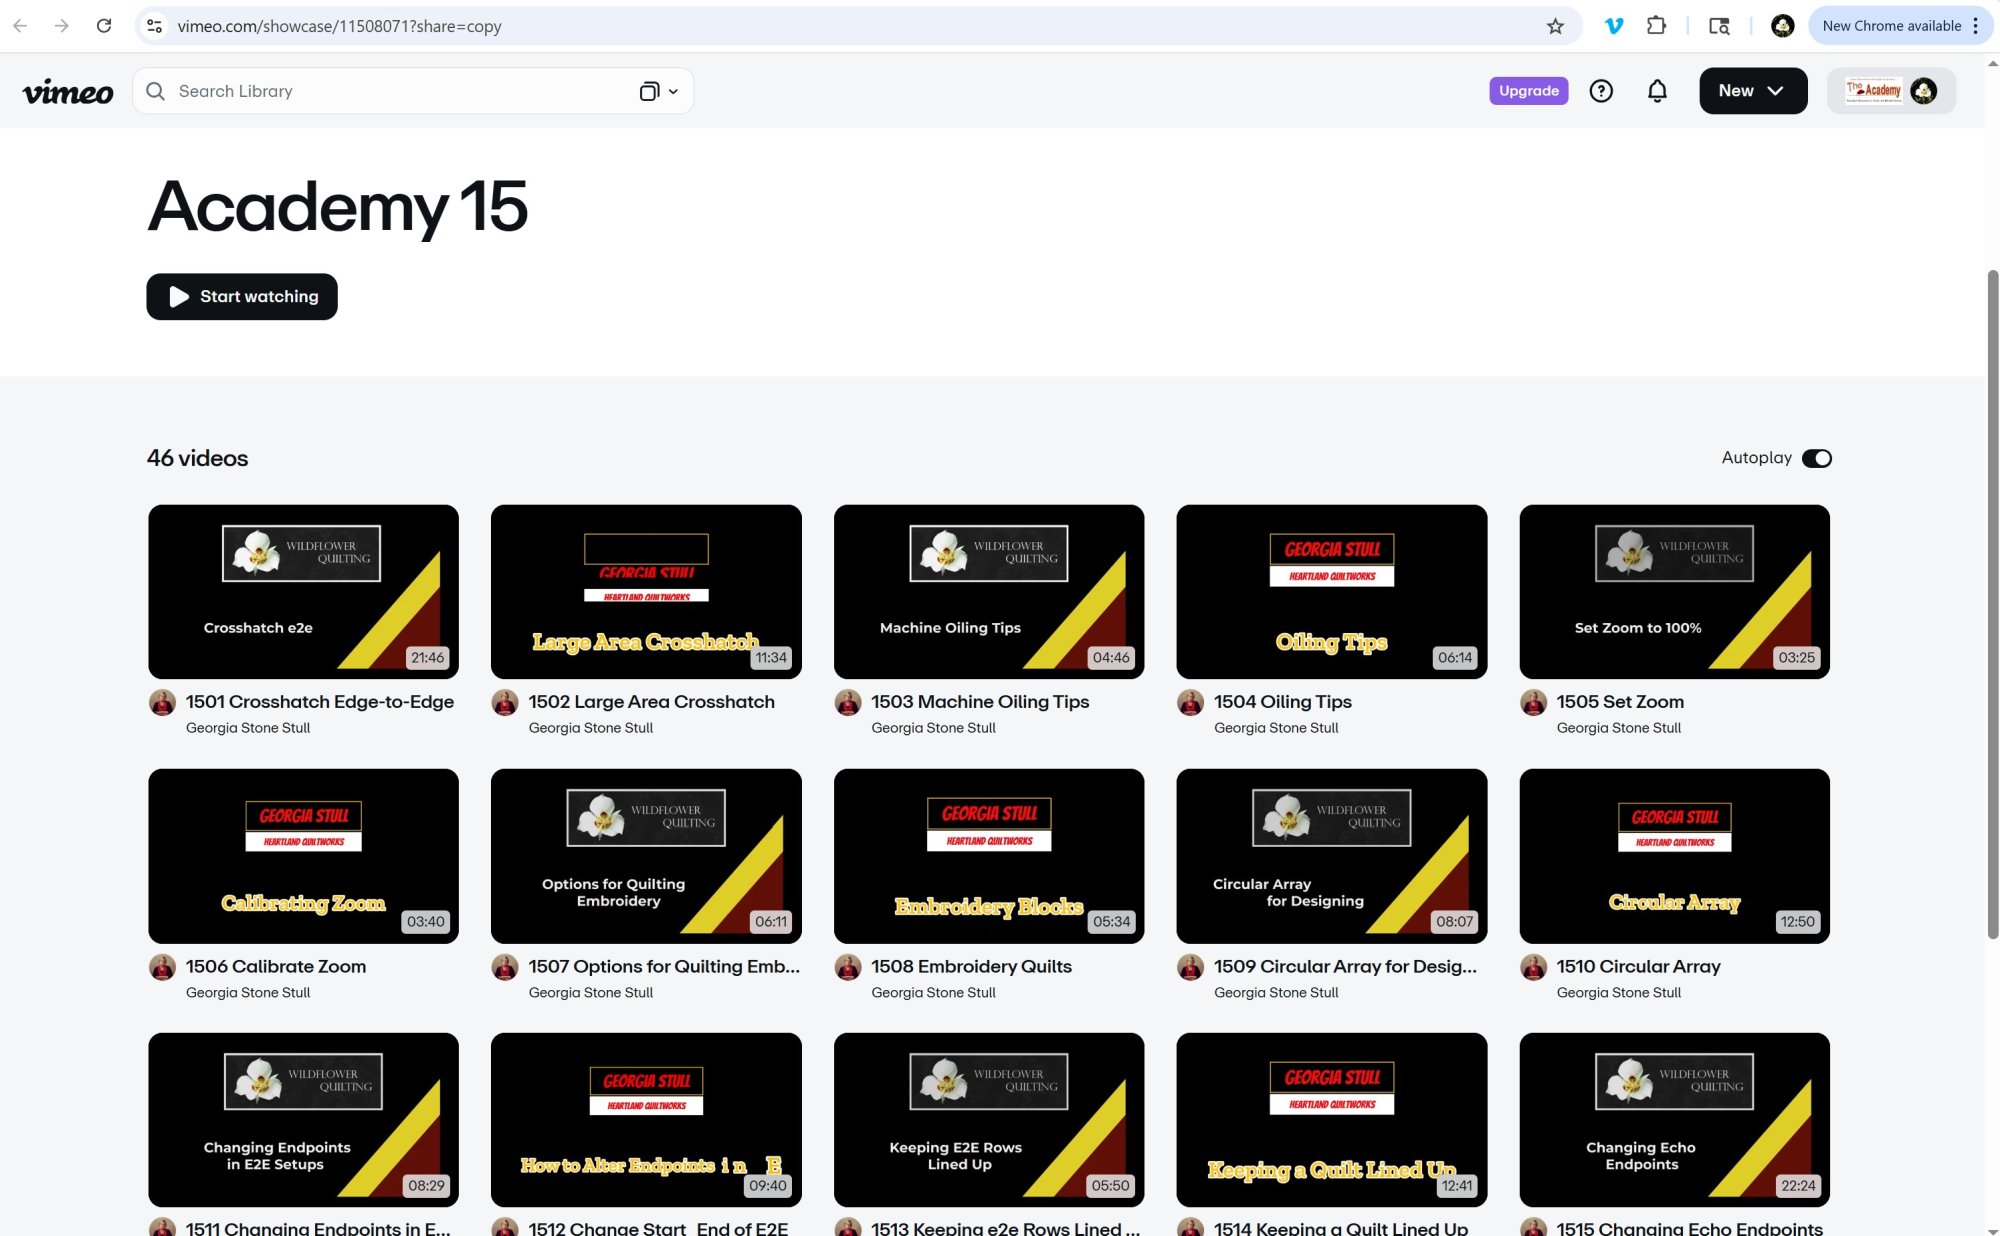Open 1504 Oiling Tips title link

(x=1283, y=702)
